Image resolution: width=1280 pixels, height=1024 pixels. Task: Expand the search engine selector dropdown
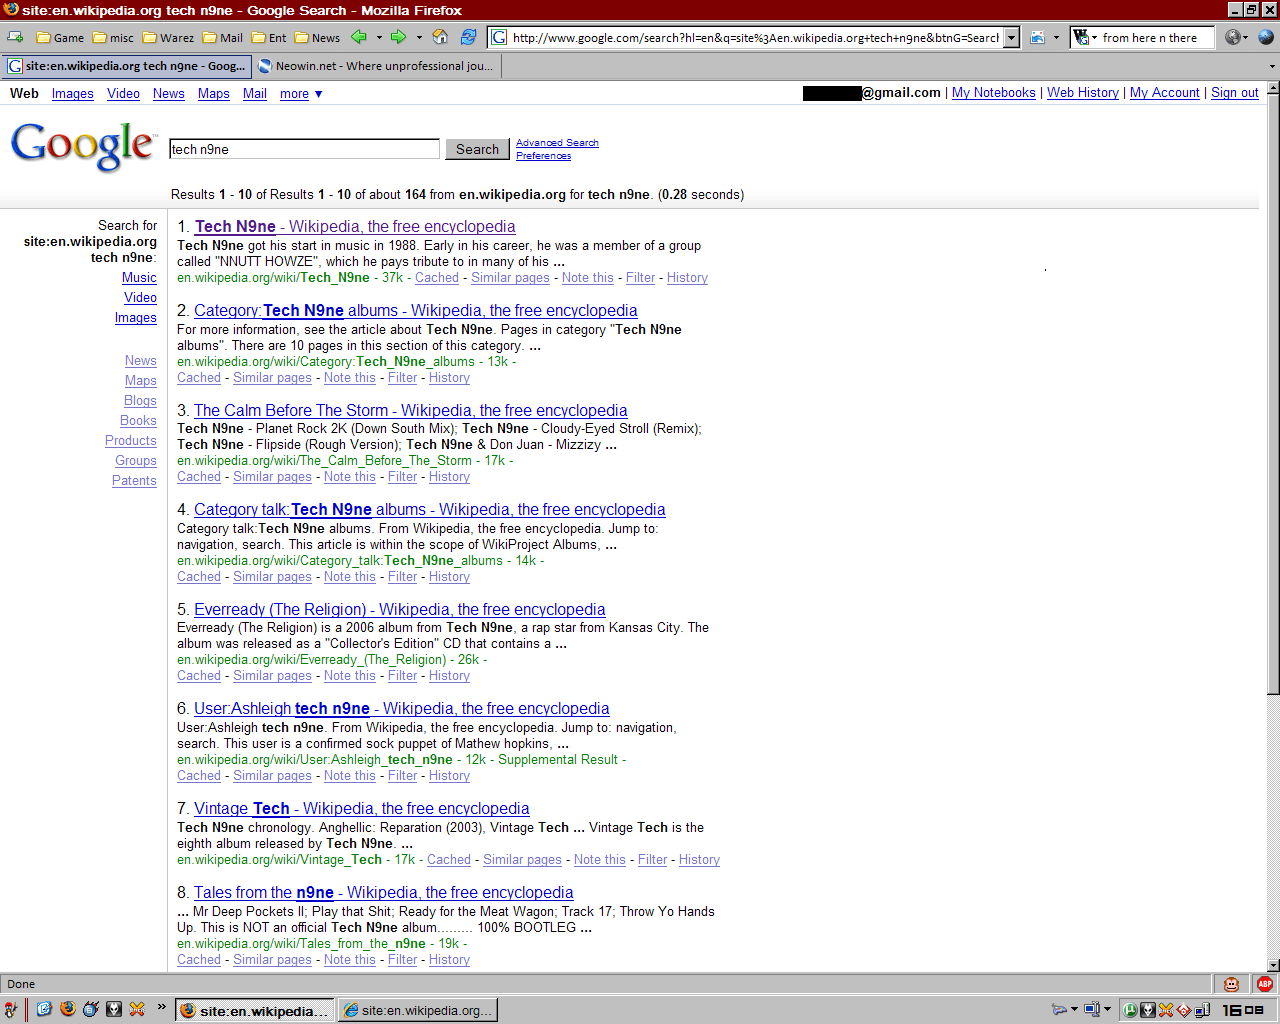1086,38
